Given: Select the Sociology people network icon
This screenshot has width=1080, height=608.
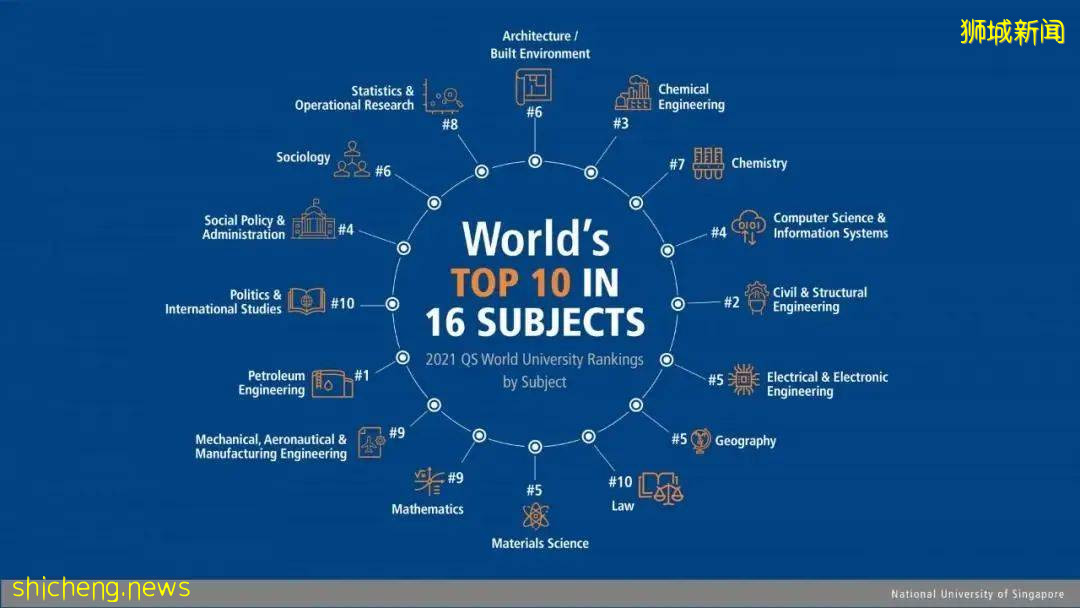Looking at the screenshot, I should tap(352, 158).
